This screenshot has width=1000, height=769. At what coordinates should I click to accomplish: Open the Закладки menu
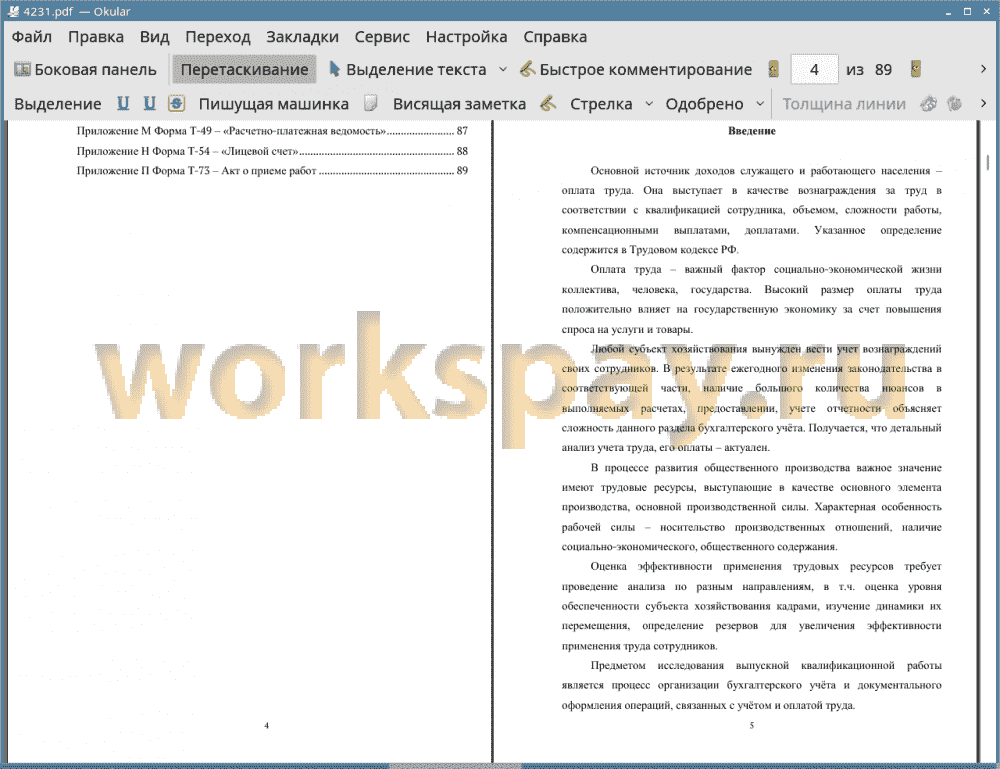302,37
